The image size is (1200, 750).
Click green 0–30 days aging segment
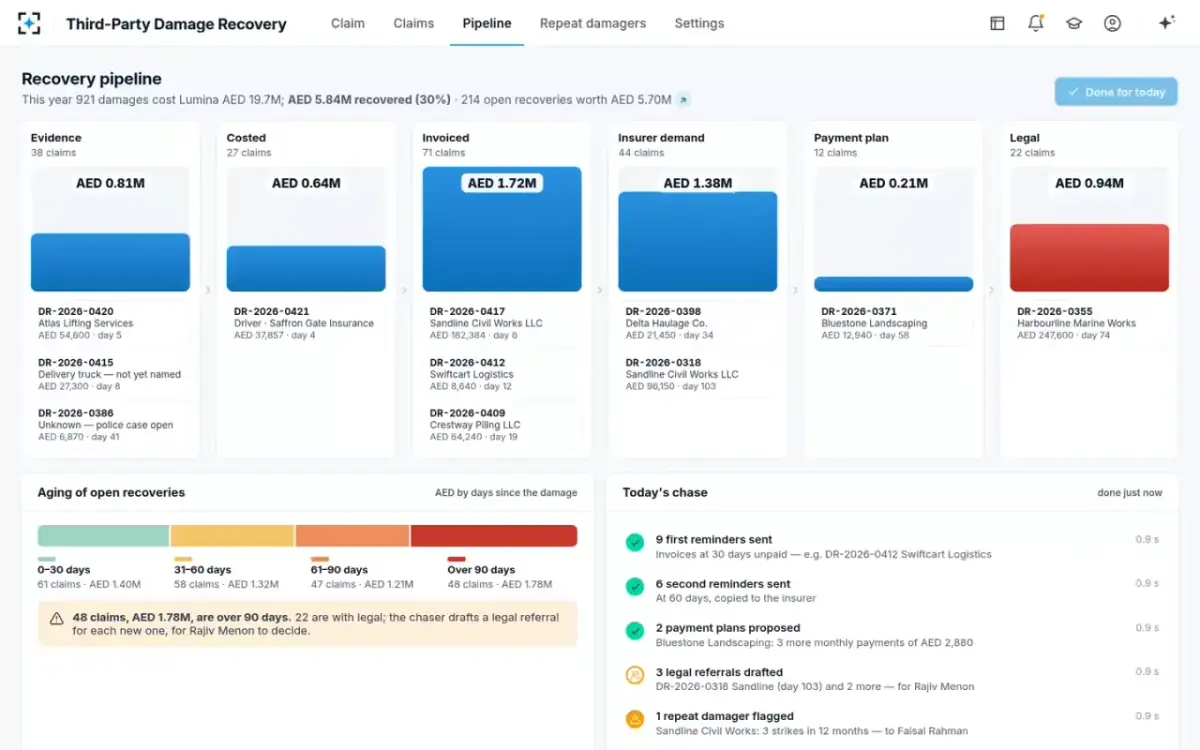click(103, 536)
